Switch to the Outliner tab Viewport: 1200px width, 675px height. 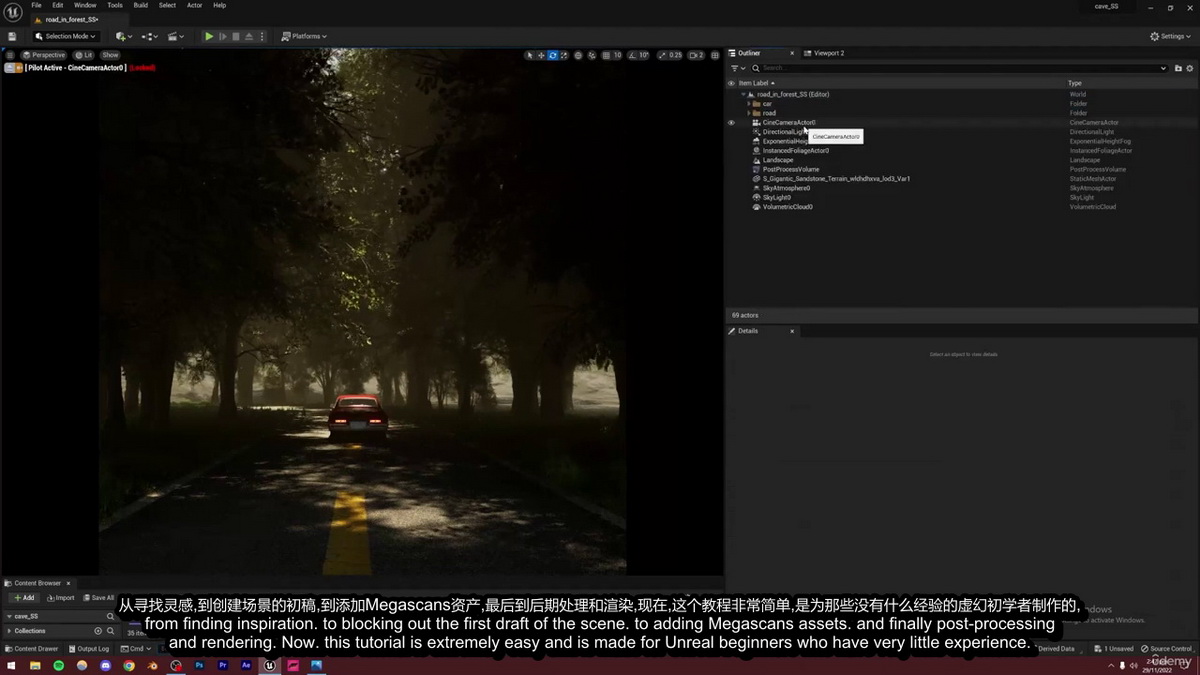tap(748, 53)
